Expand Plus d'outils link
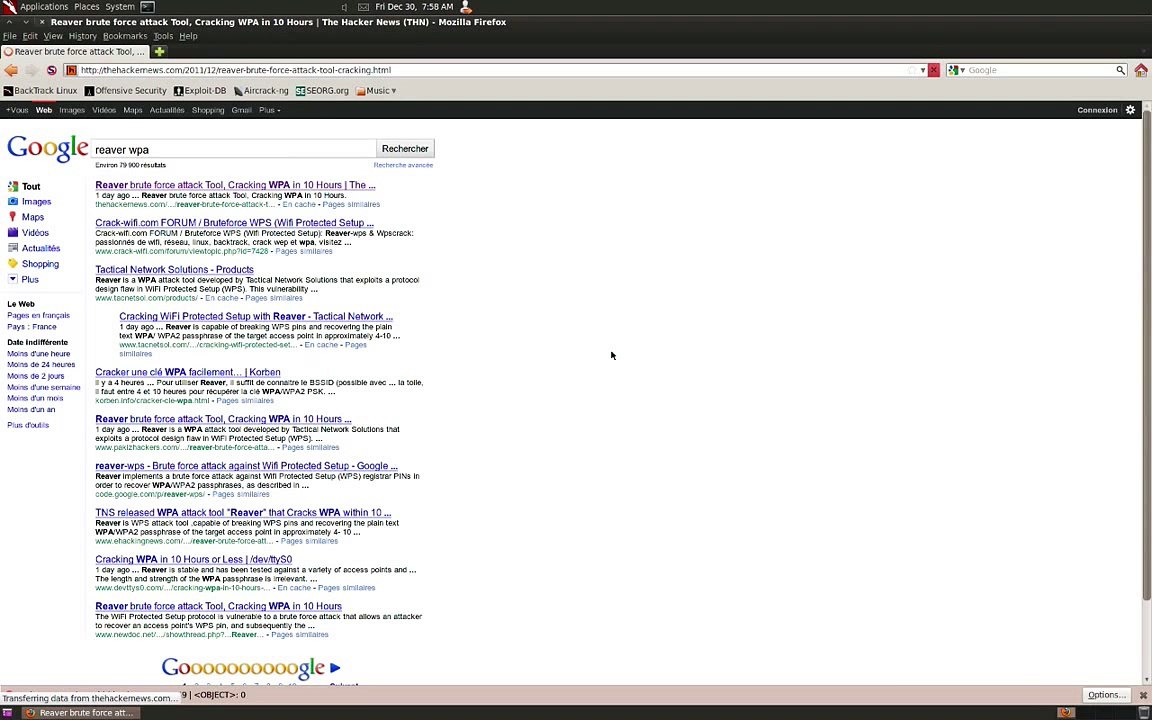The image size is (1152, 720). 28,425
